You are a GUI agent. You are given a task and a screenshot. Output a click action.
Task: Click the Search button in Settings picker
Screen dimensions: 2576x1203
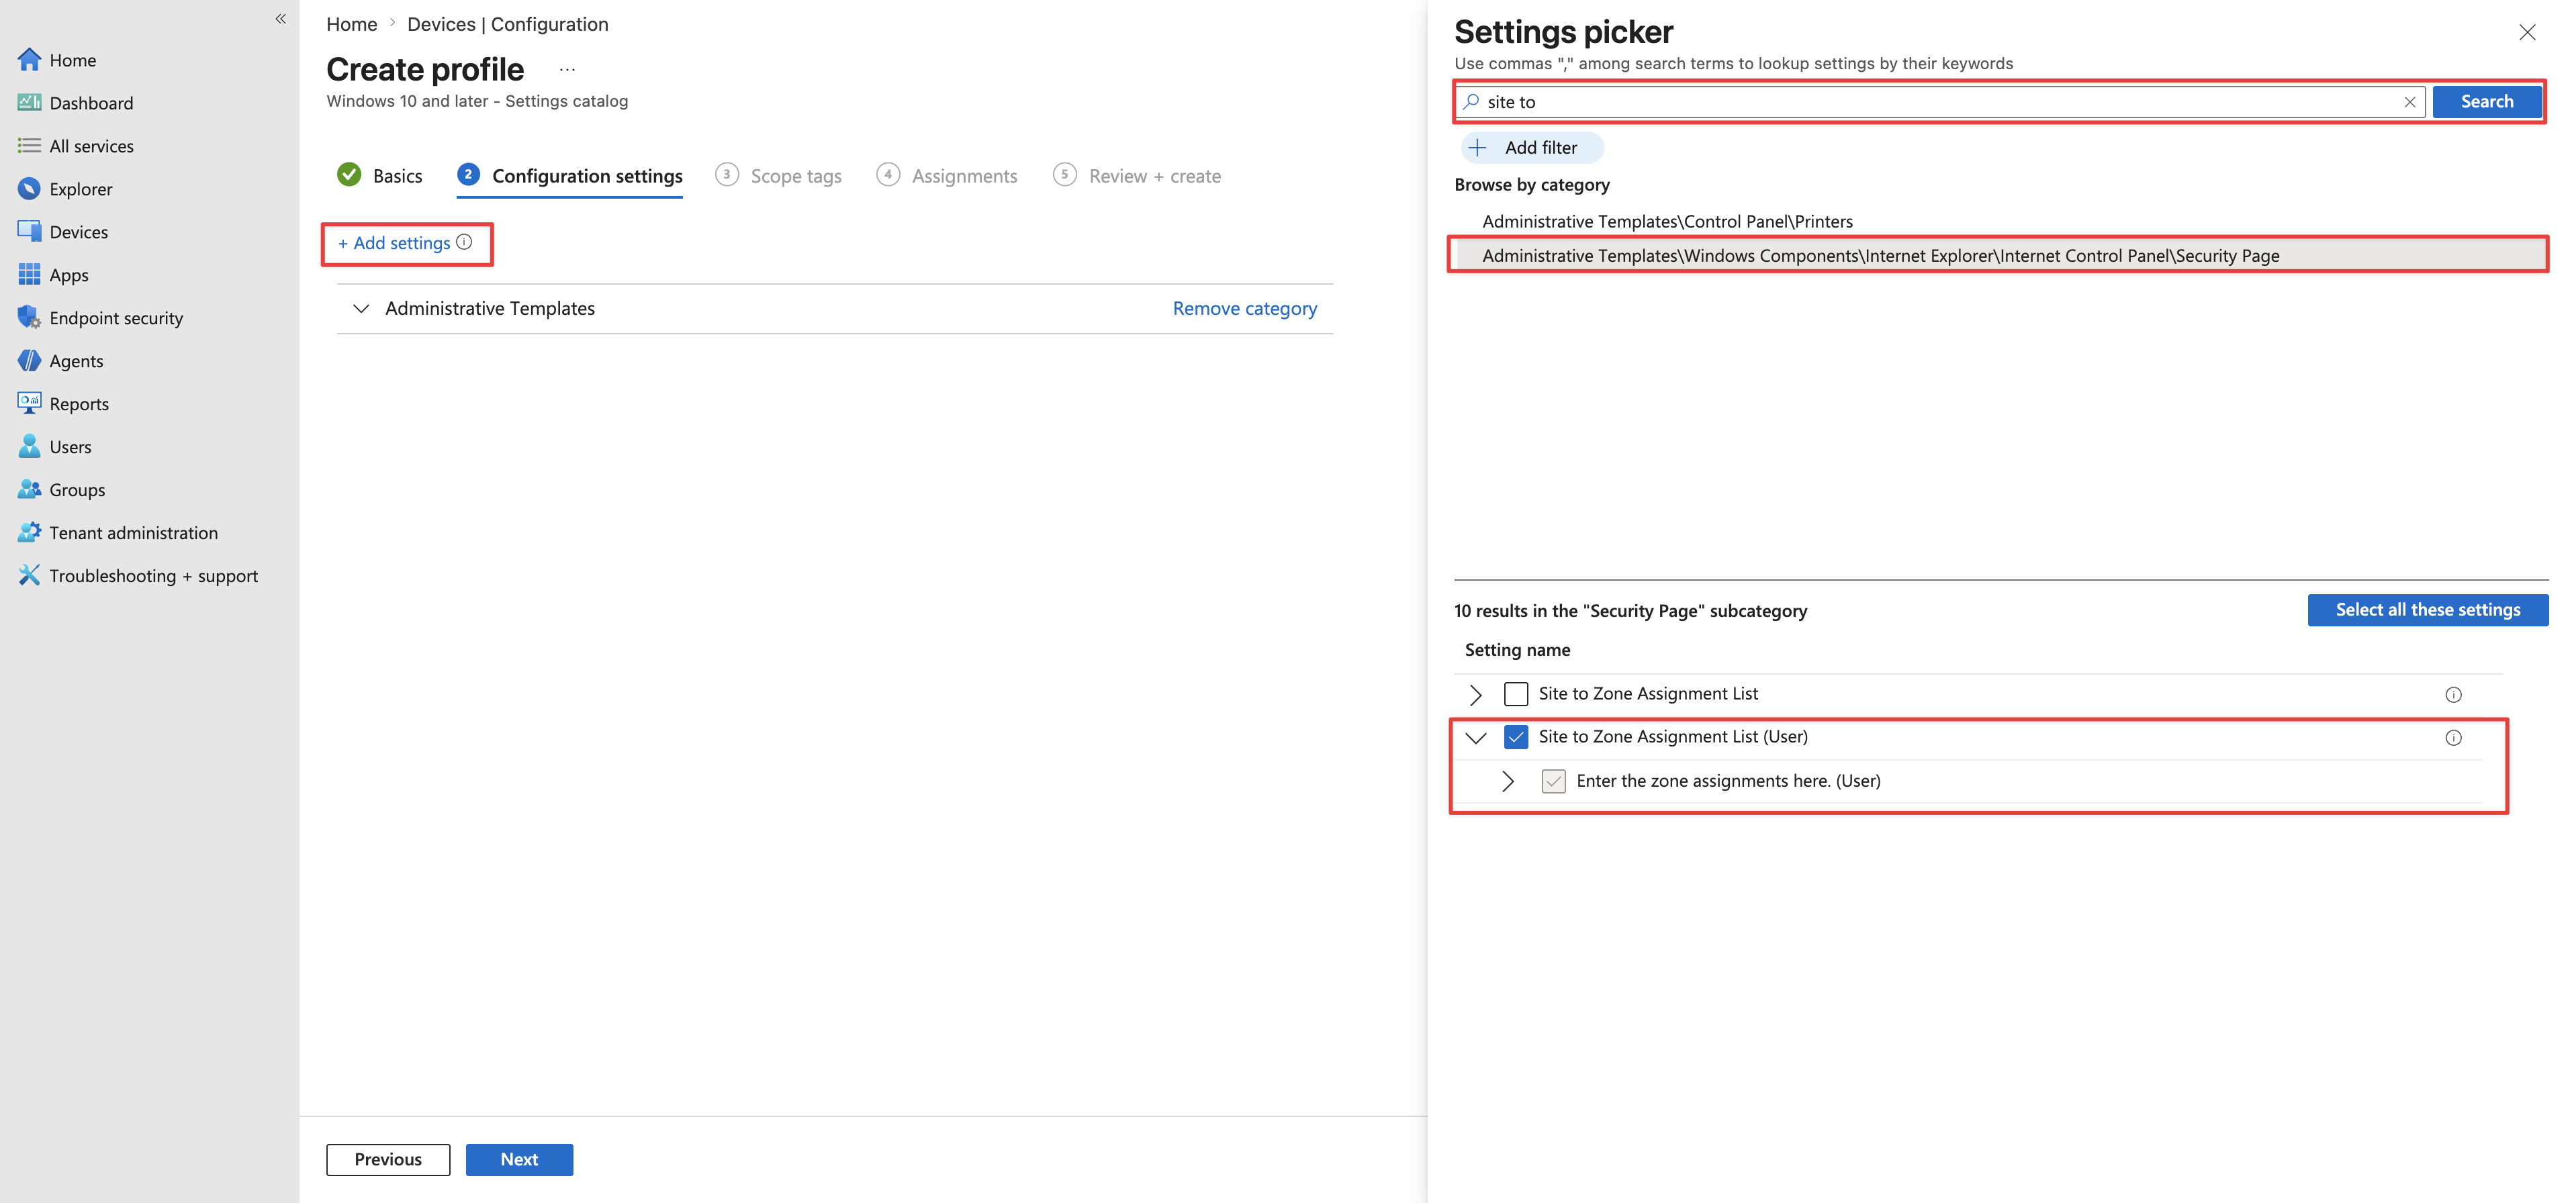(x=2486, y=102)
